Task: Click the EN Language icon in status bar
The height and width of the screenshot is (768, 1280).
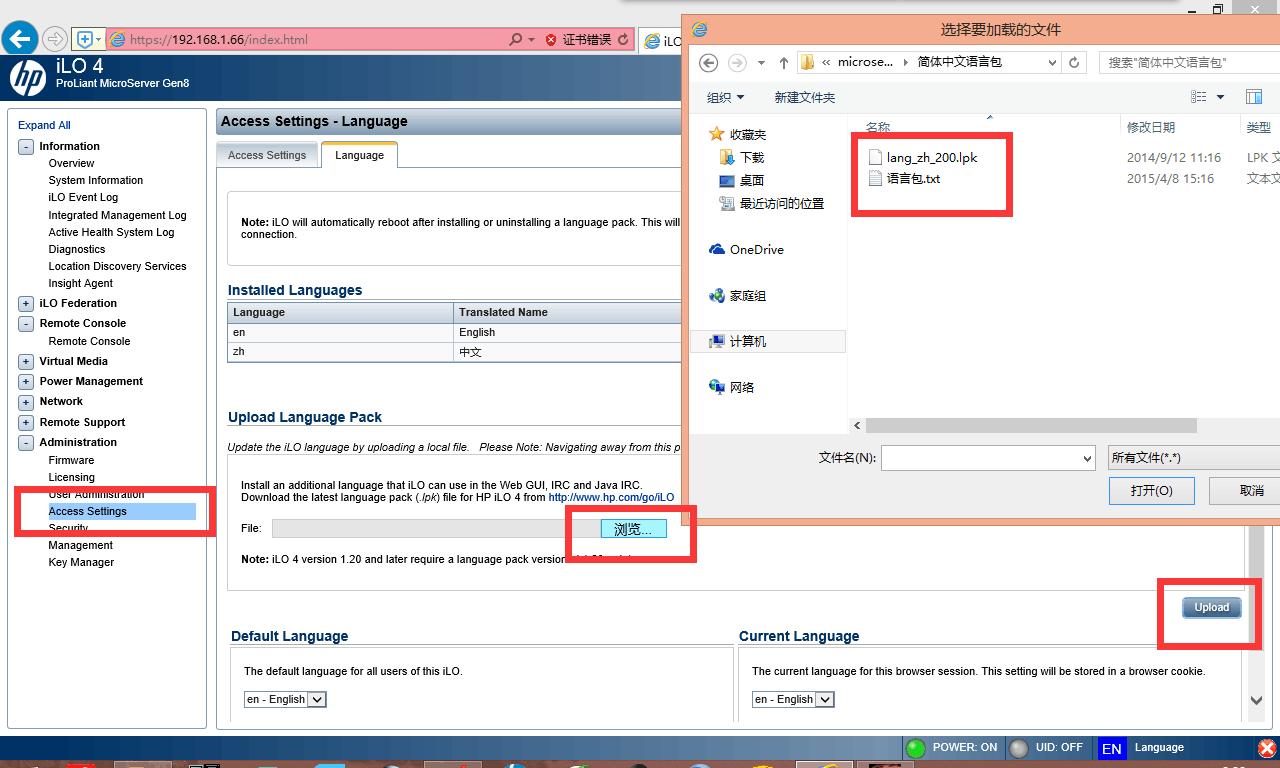Action: pos(1111,748)
